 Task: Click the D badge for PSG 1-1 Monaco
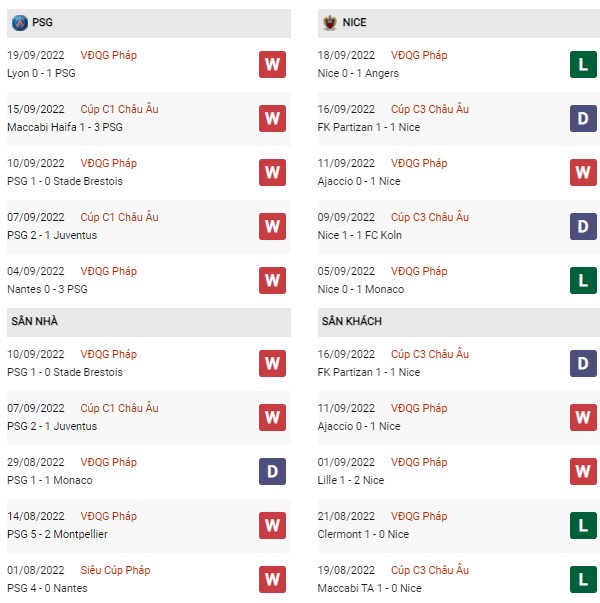[272, 471]
